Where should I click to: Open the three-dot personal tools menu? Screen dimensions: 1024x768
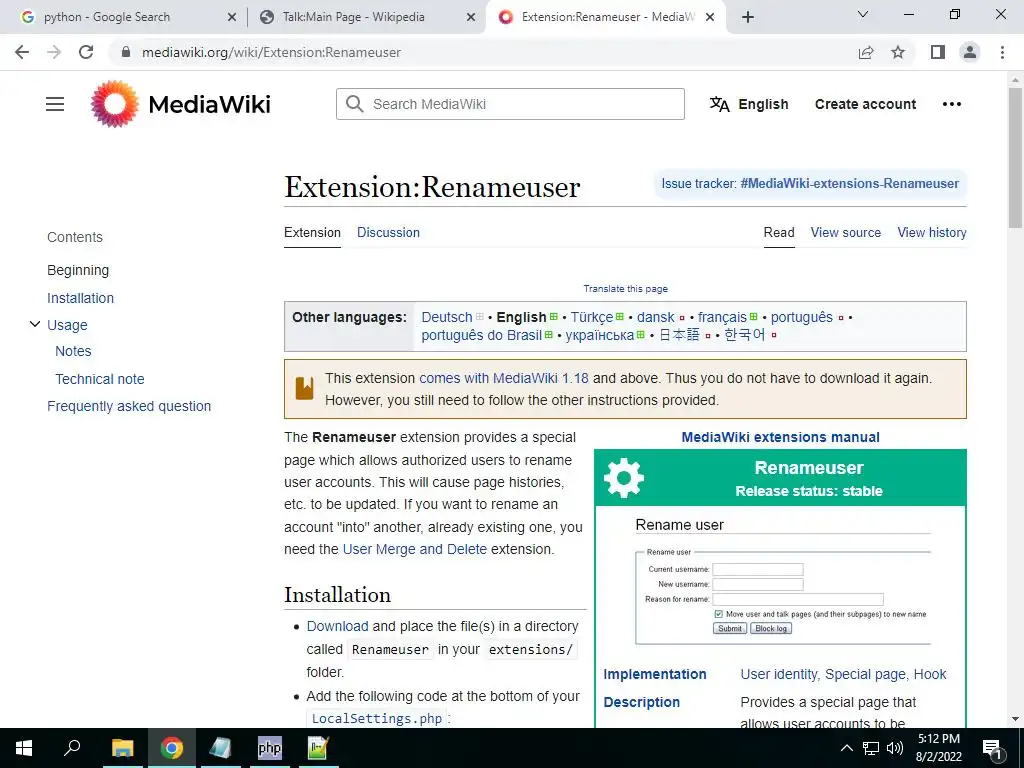point(952,104)
